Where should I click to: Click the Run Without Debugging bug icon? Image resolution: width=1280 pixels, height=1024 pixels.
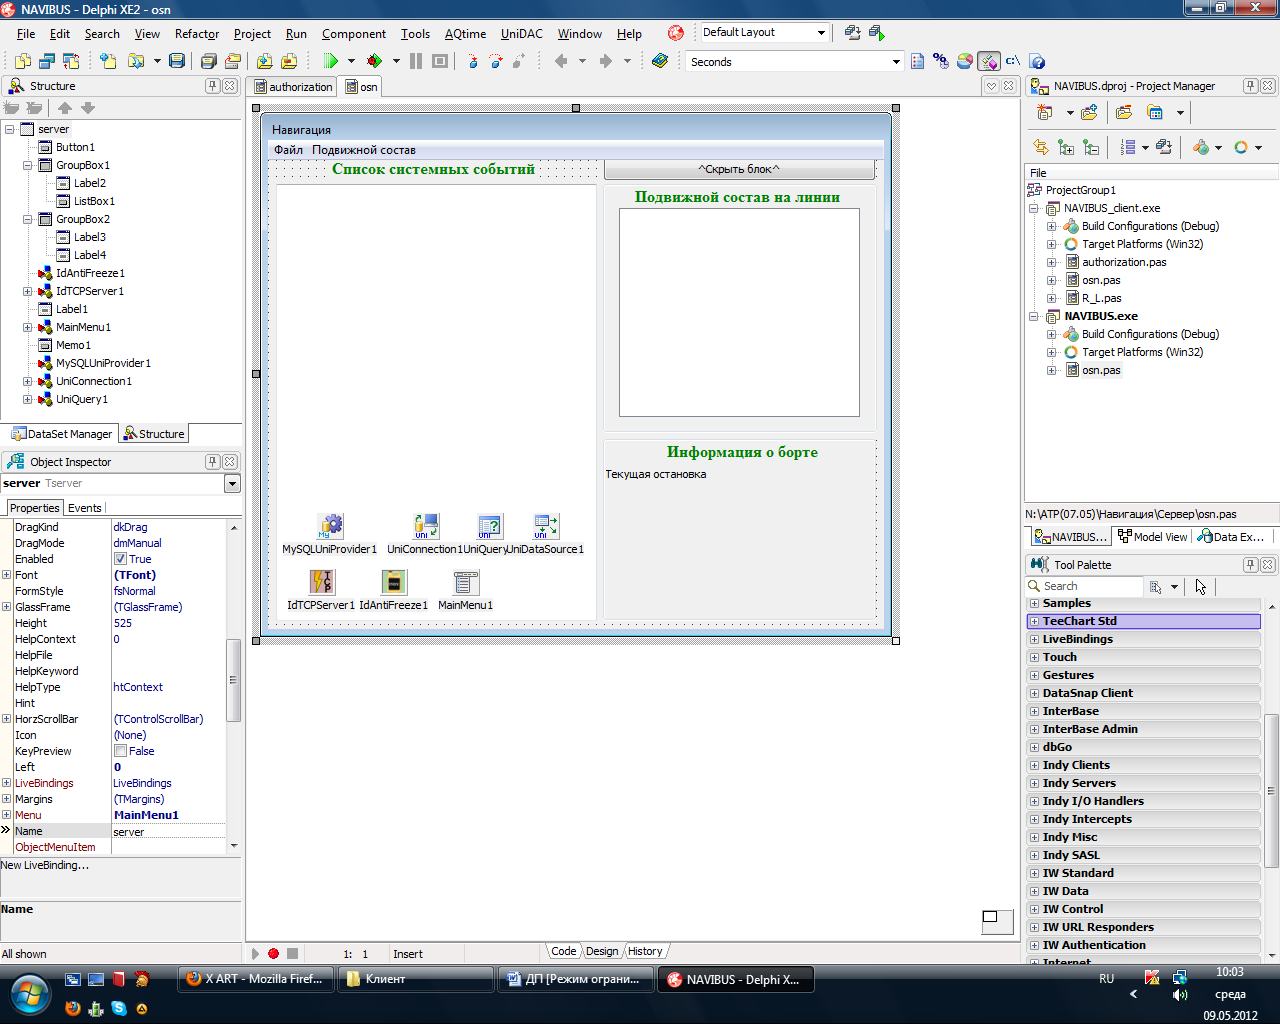click(x=374, y=61)
